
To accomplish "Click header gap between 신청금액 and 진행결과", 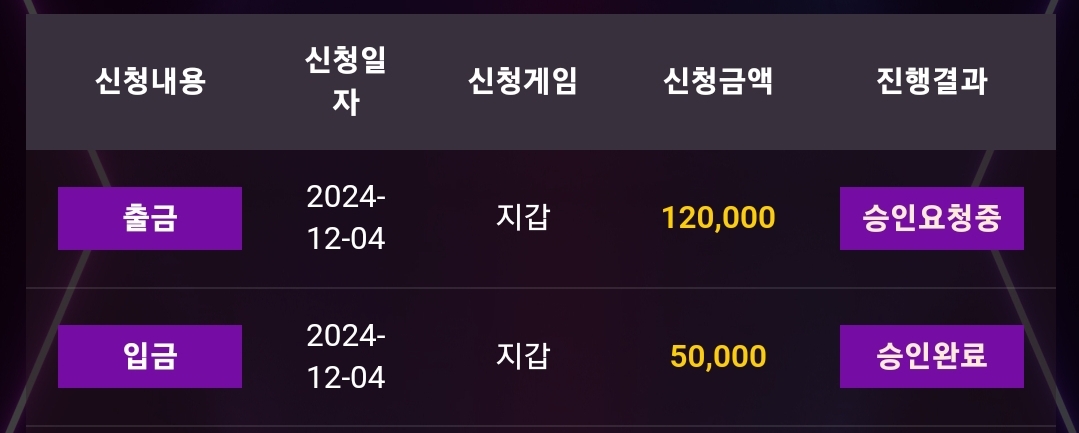I will [x=823, y=81].
